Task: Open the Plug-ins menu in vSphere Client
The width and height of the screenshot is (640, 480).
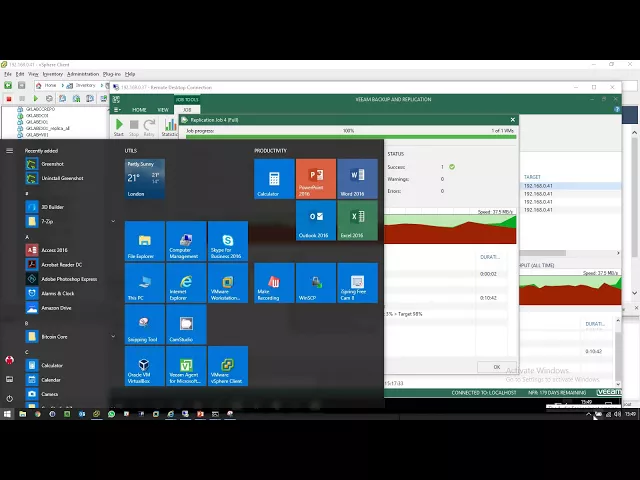Action: [112, 74]
